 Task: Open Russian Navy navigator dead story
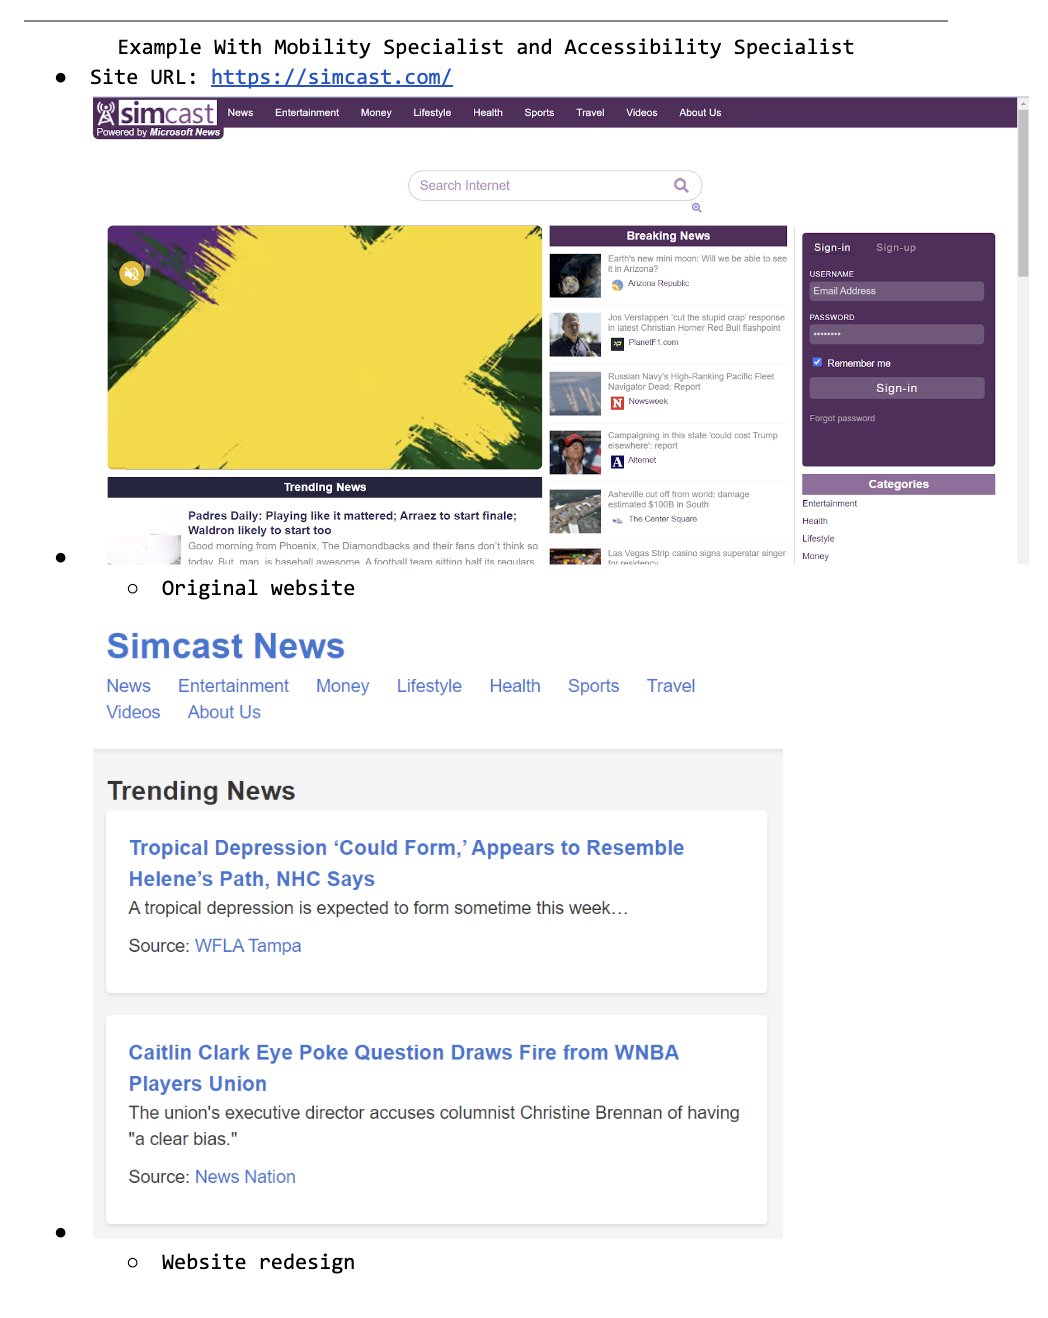coord(691,381)
